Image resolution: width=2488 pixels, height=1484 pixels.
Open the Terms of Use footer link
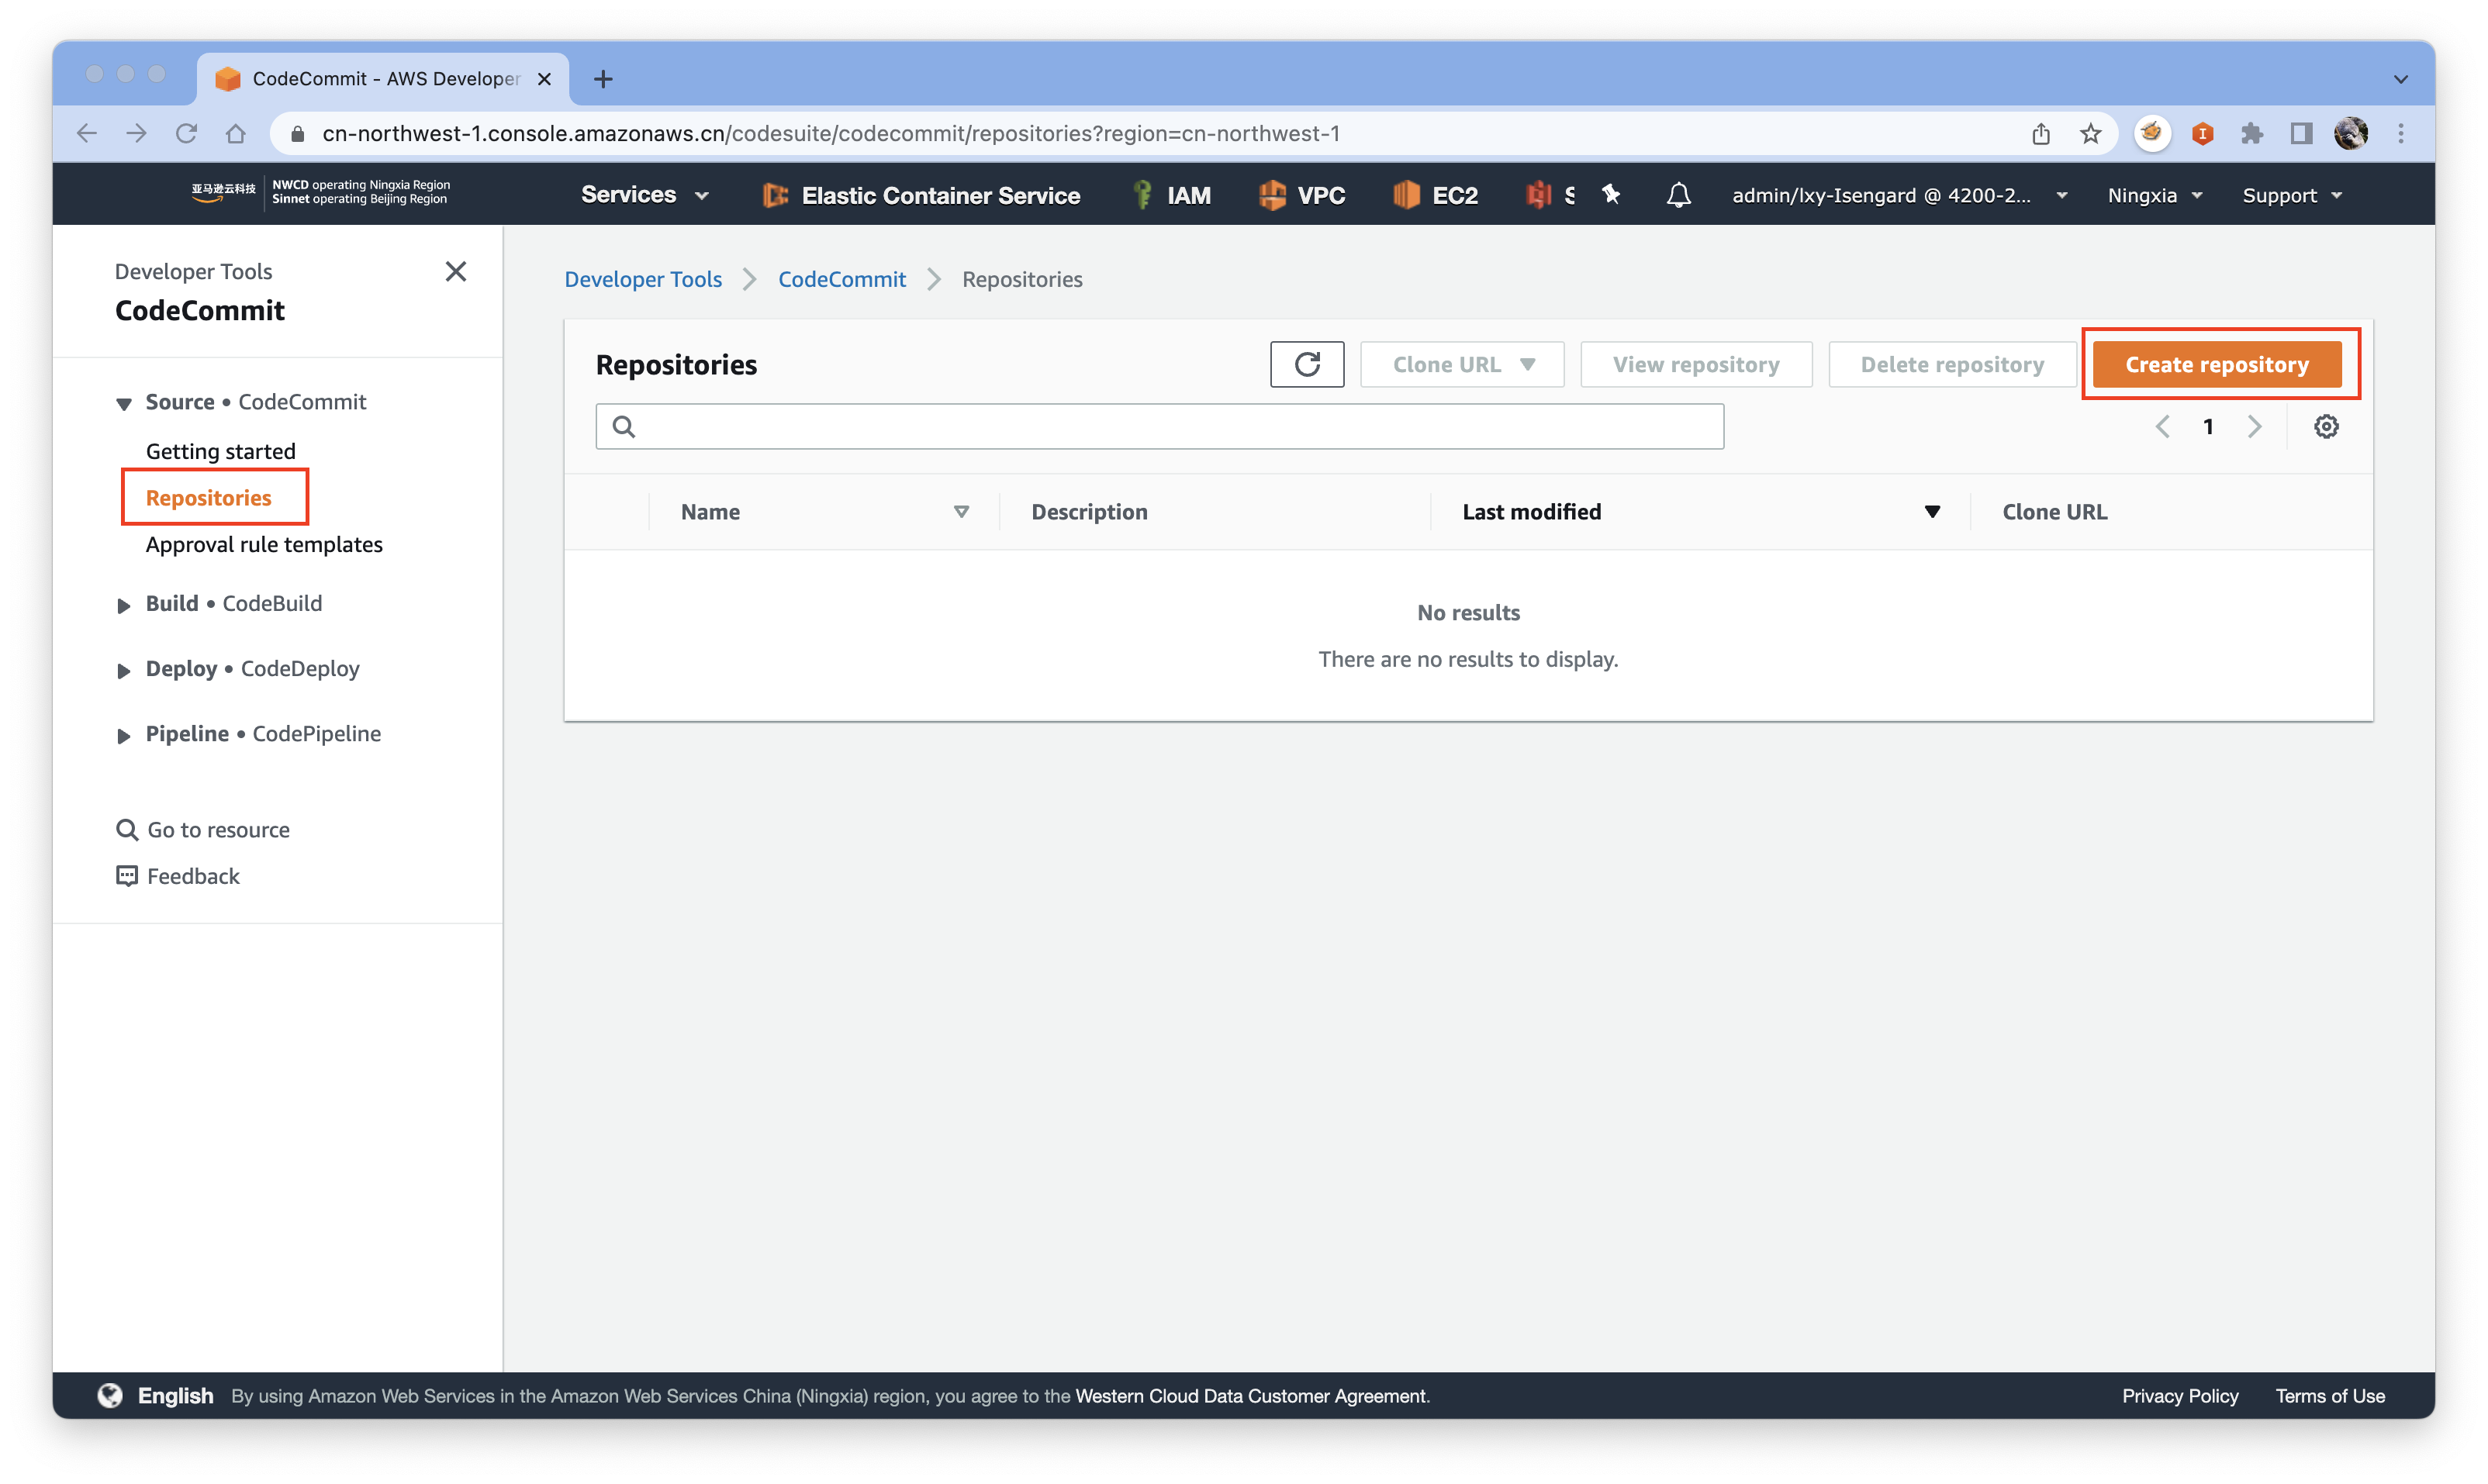click(2329, 1395)
